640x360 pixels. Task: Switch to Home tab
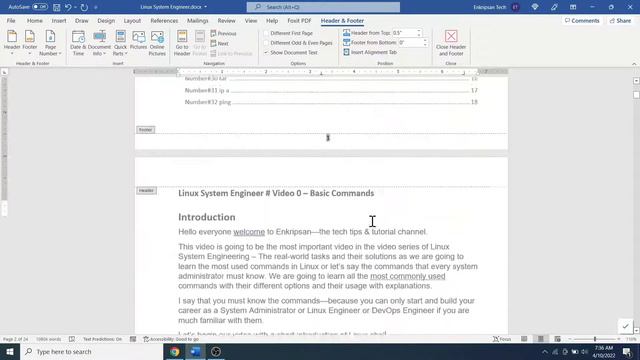35,20
